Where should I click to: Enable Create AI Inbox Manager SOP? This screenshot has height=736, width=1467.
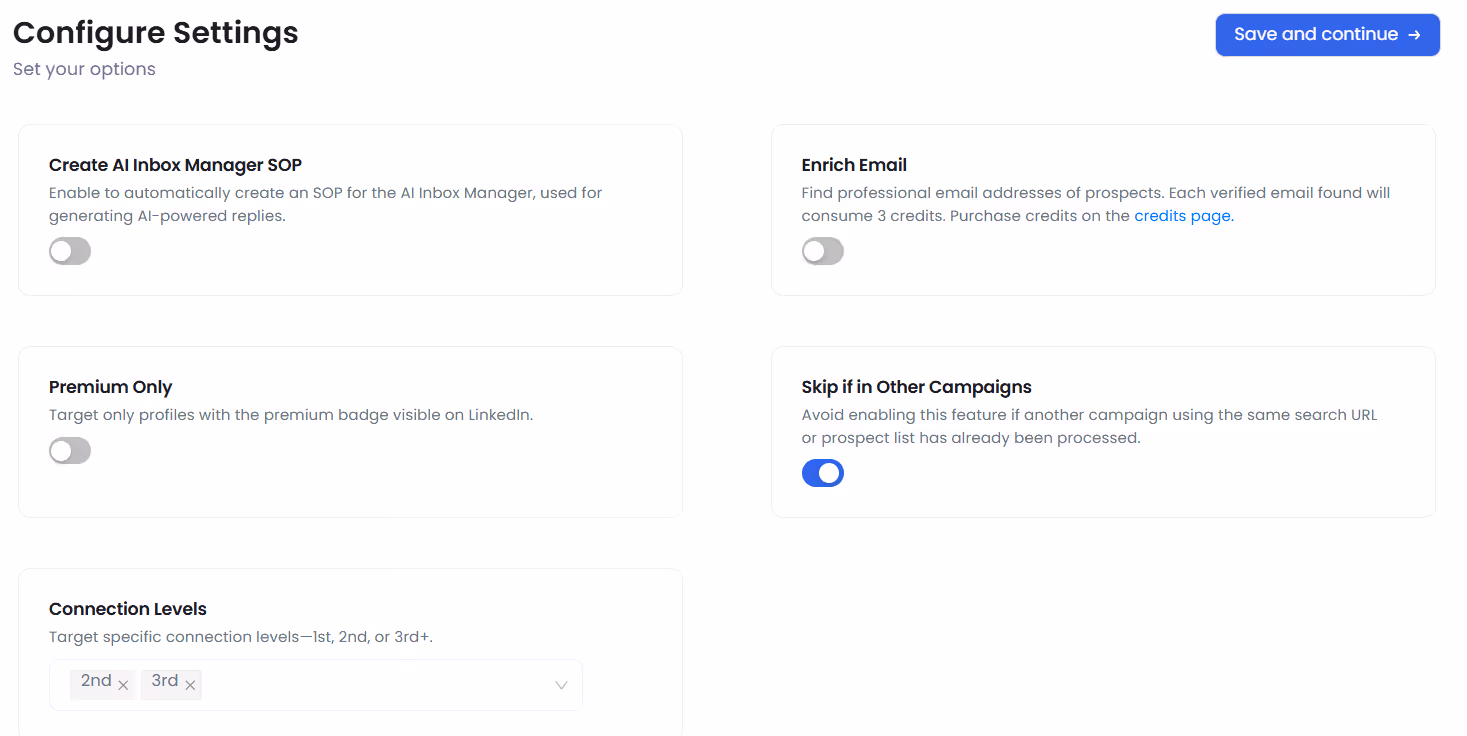coord(69,251)
